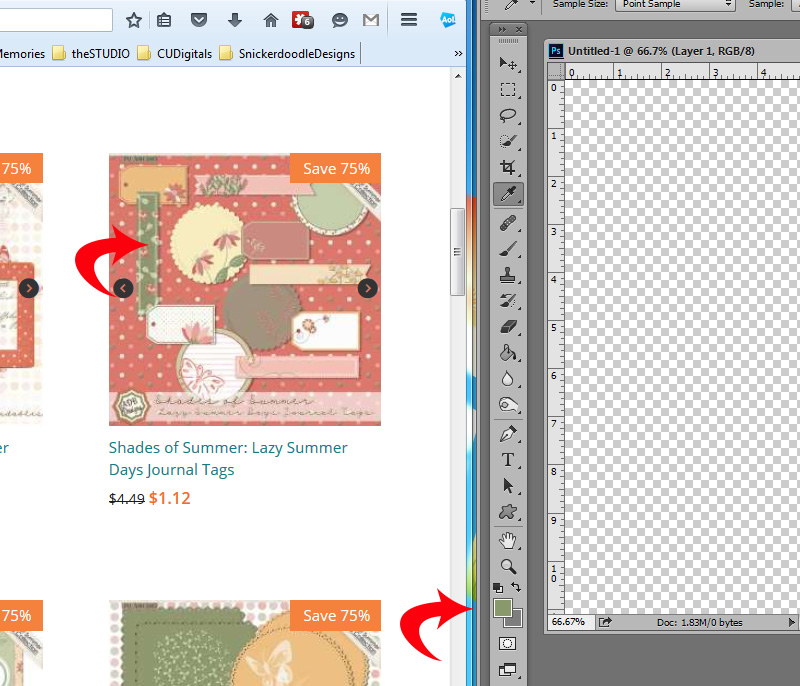This screenshot has width=800, height=686.
Task: Select the Move tool
Action: point(508,63)
